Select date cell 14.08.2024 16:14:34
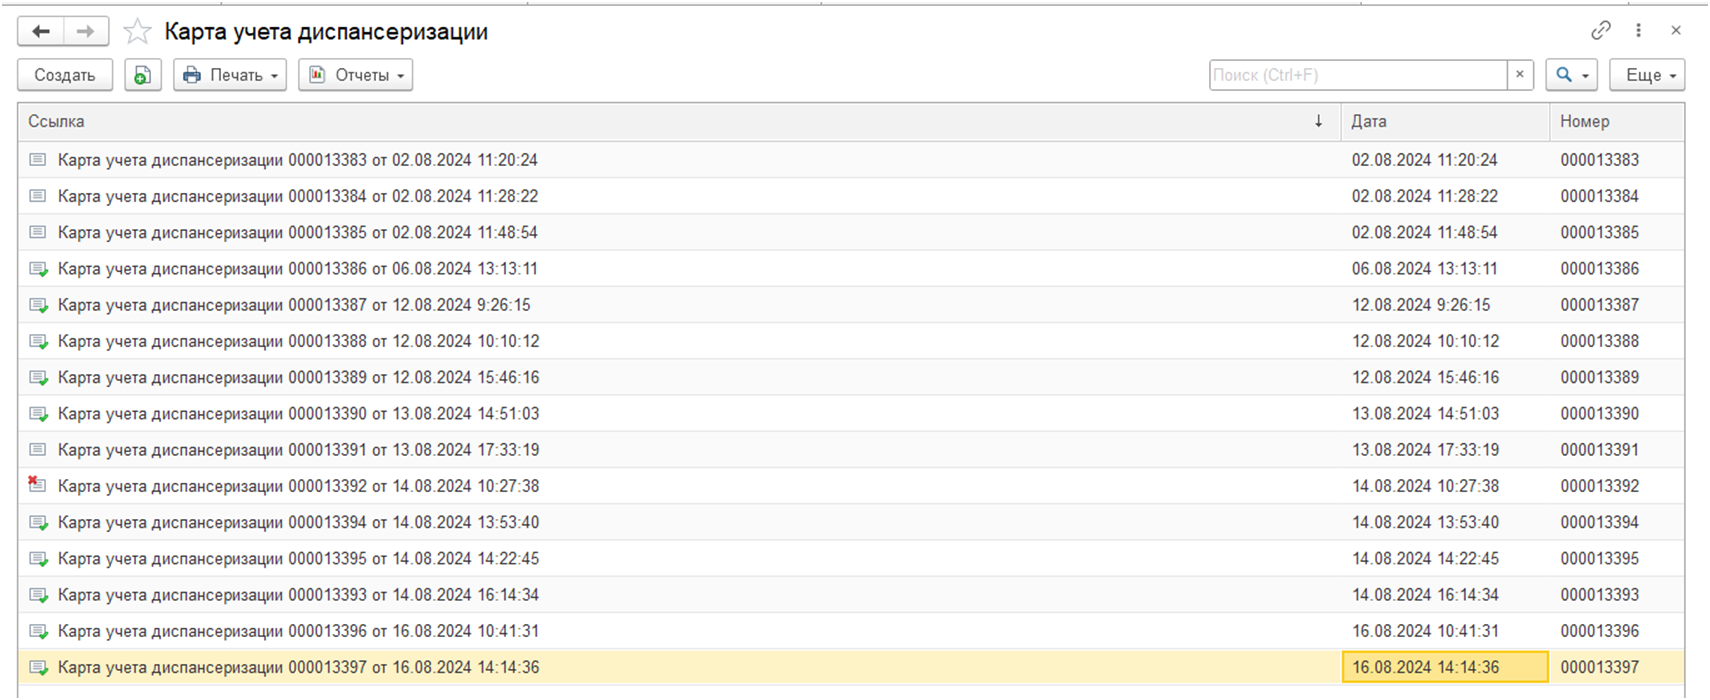This screenshot has height=700, width=1710. (x=1425, y=595)
